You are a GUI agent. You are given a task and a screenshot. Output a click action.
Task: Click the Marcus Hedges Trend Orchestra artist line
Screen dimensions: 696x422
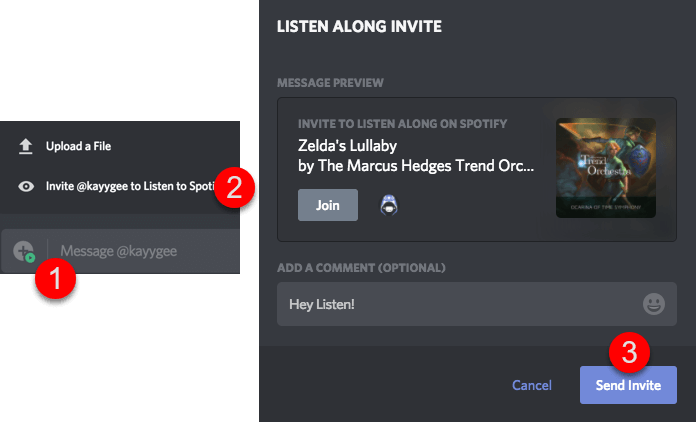pos(416,164)
